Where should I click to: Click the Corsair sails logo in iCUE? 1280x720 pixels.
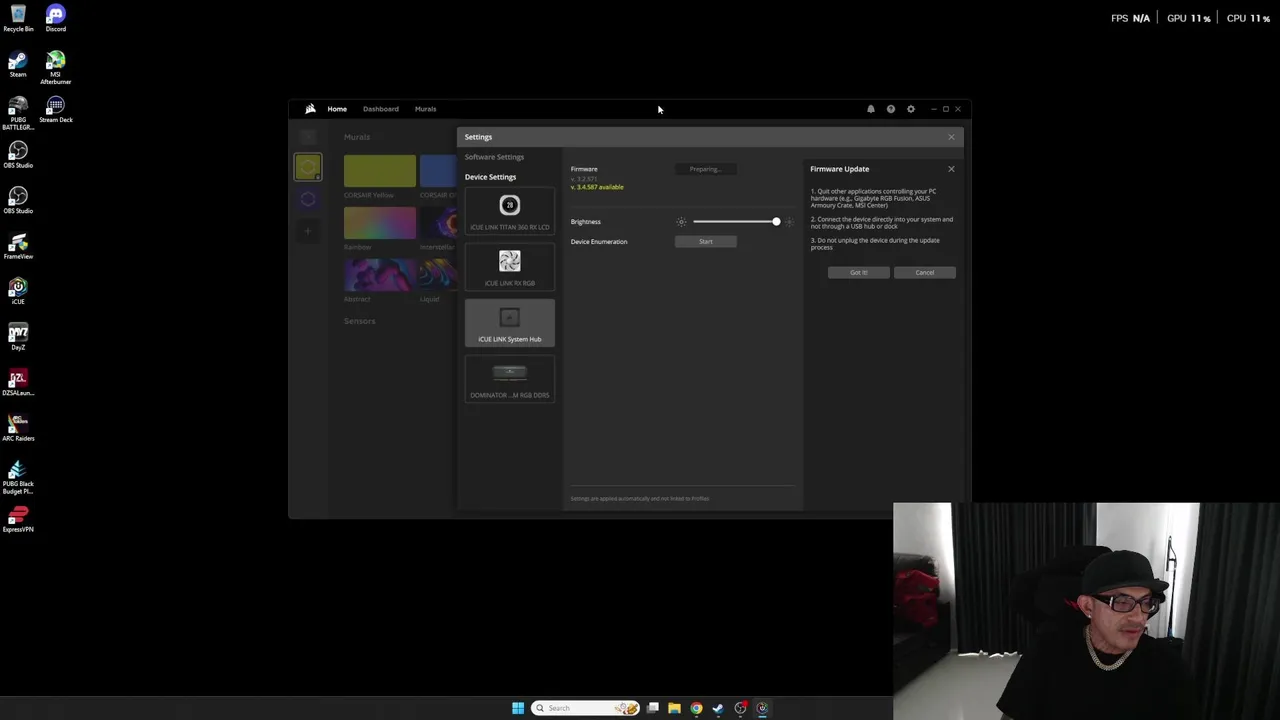tap(310, 109)
